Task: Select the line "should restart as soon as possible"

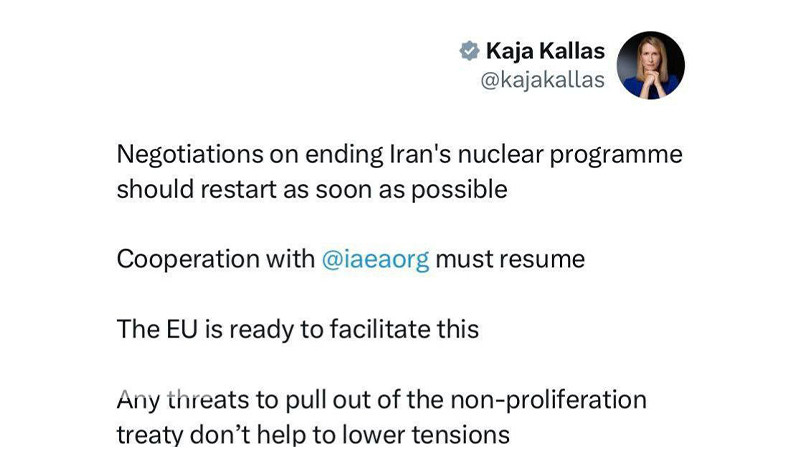Action: 312,190
